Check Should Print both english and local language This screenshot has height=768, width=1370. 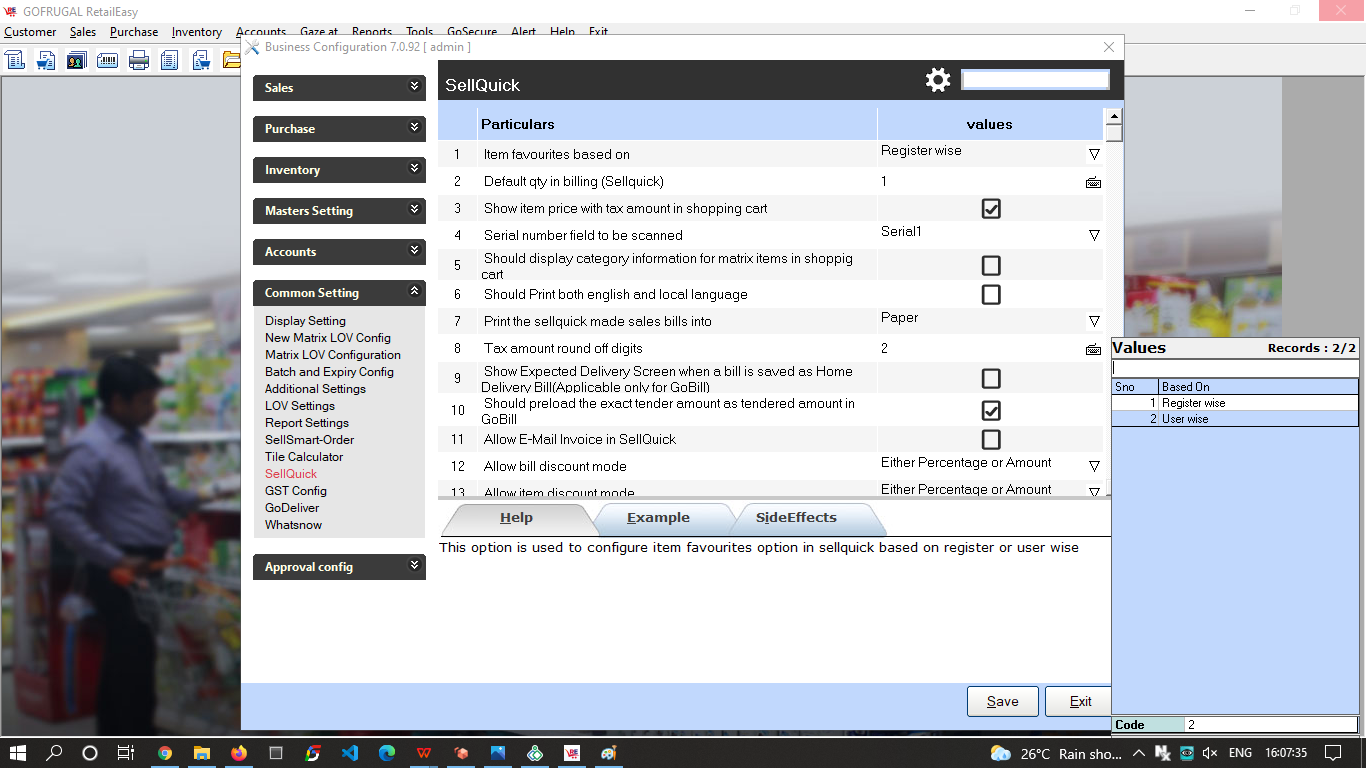990,295
